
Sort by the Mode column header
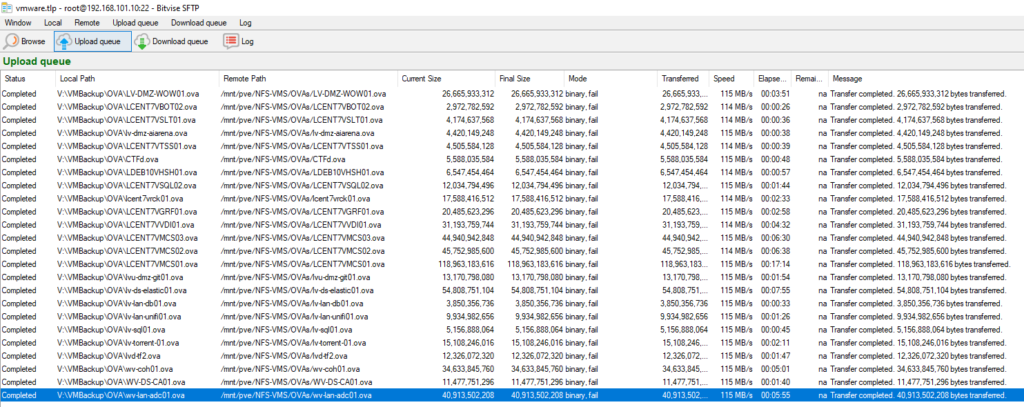tap(611, 78)
